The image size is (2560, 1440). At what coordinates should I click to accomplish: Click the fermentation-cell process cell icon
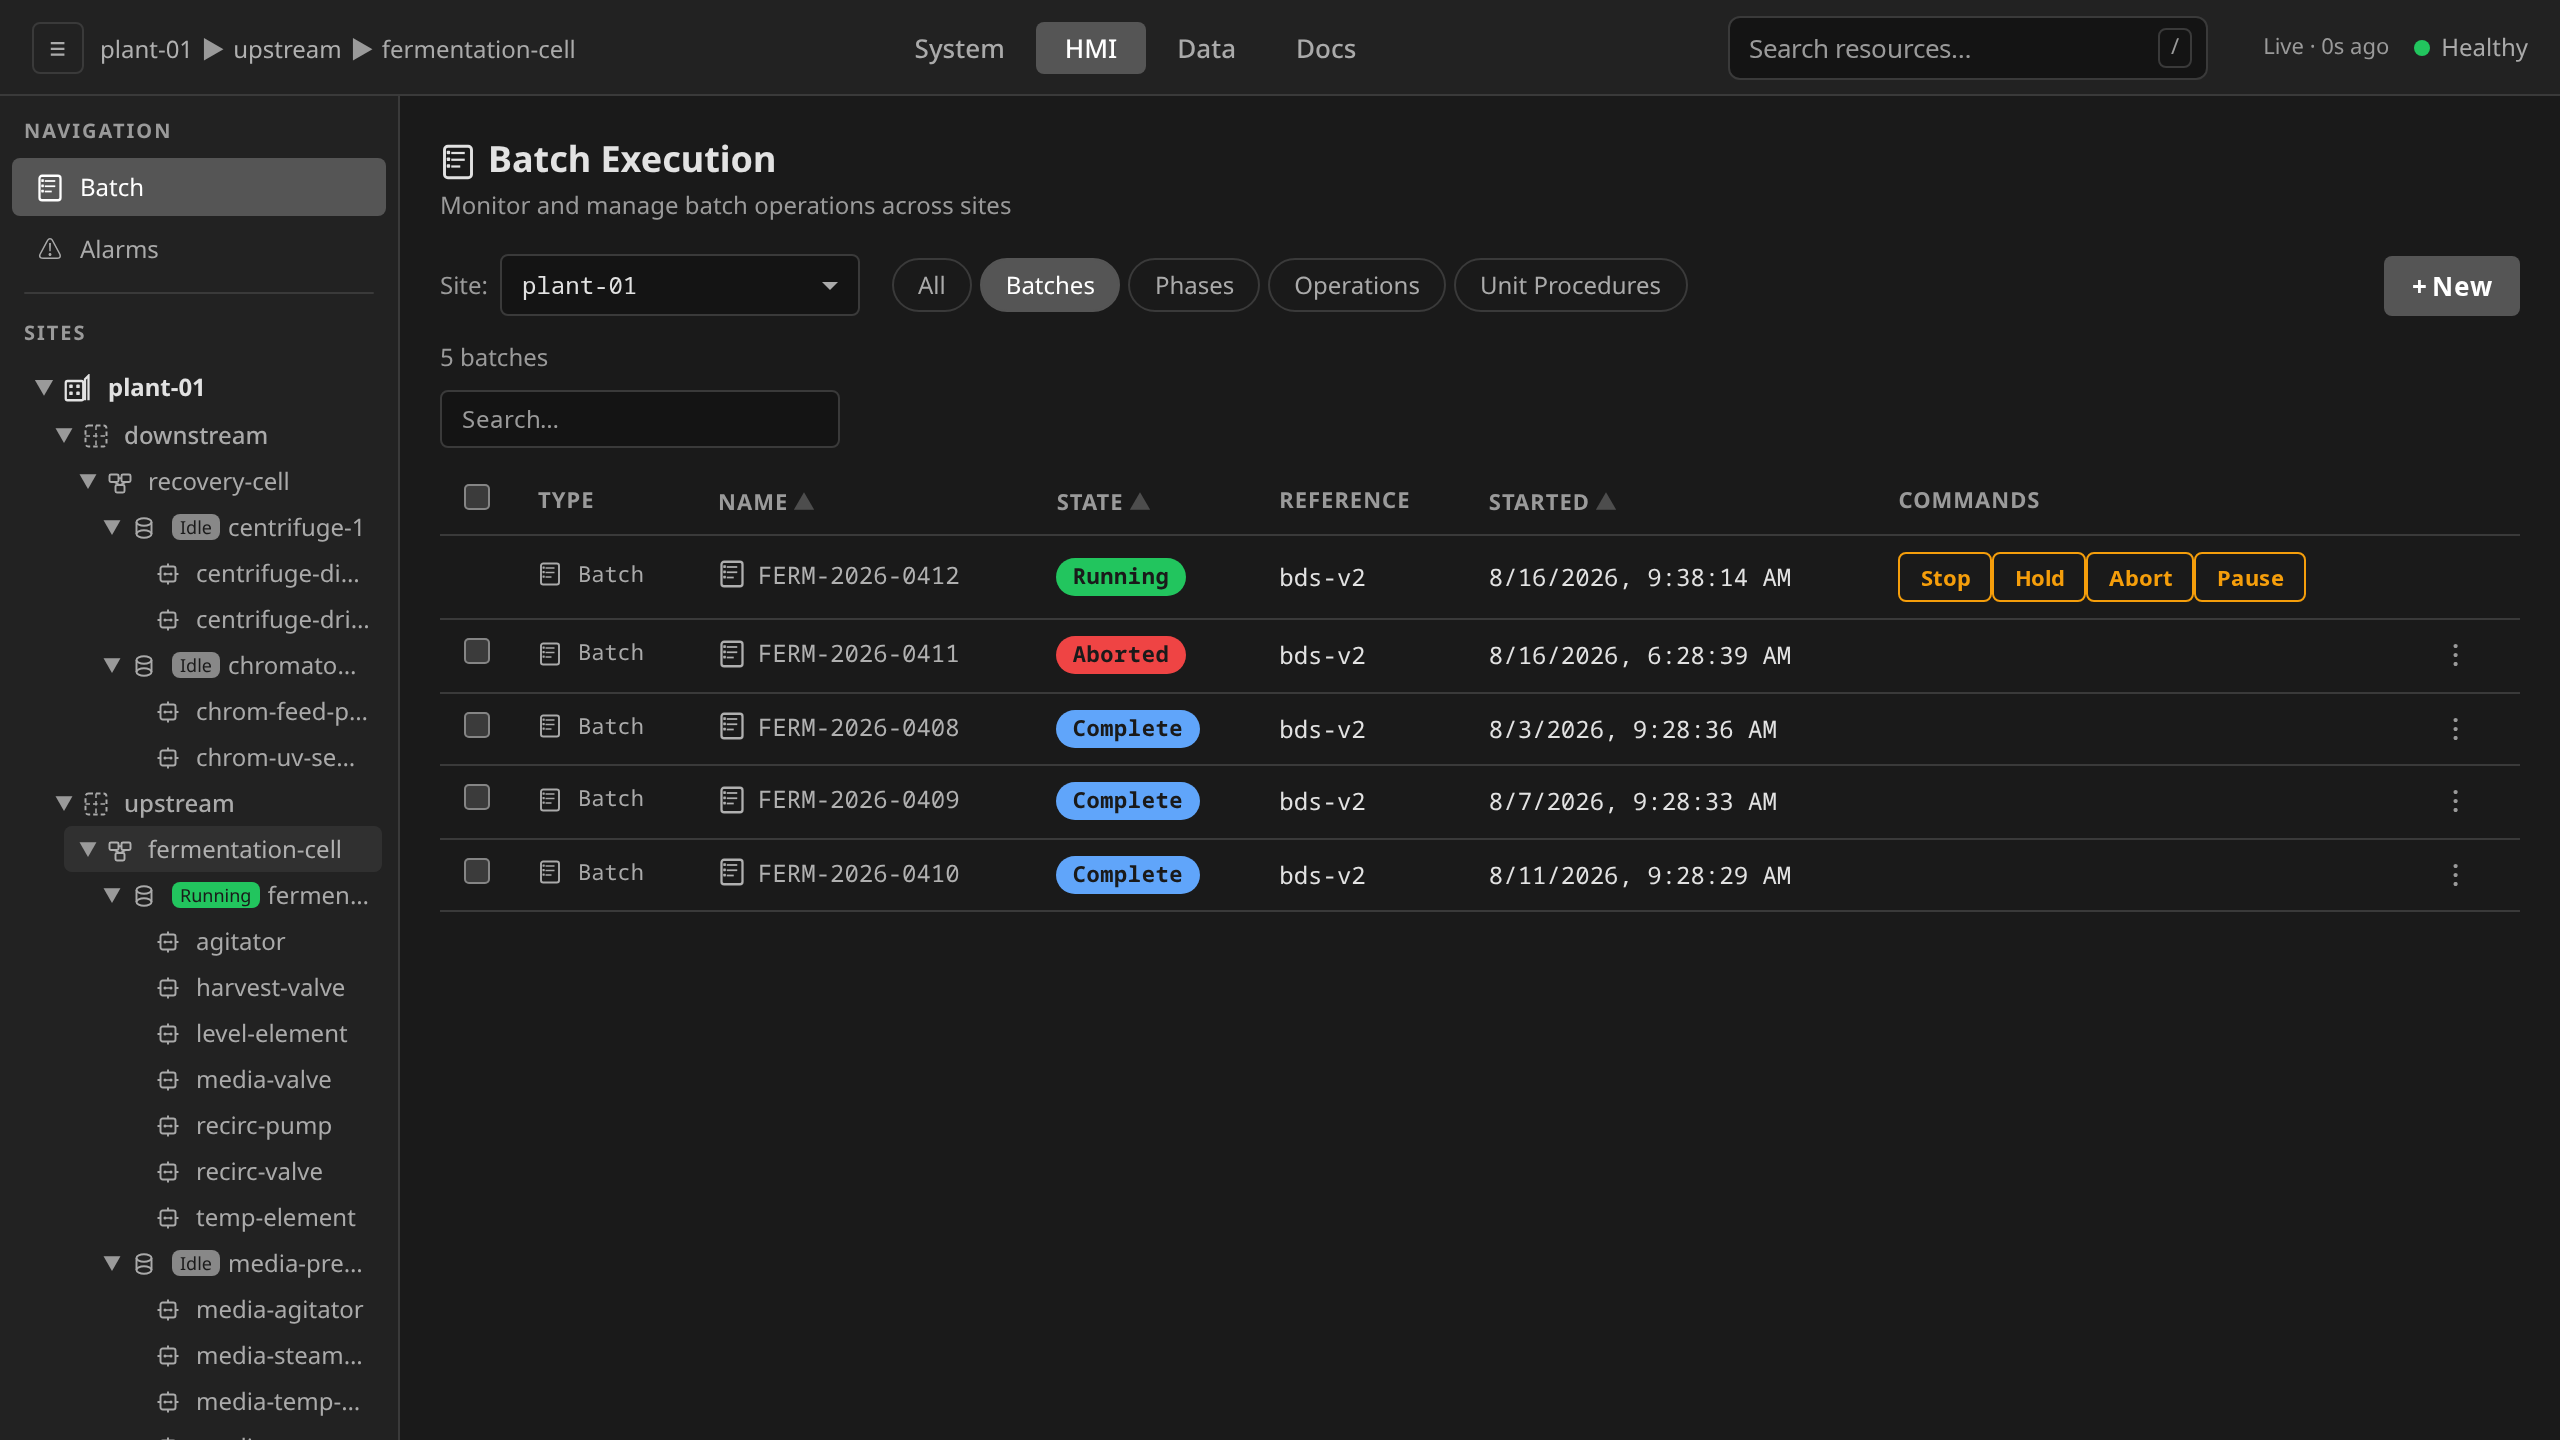120,850
